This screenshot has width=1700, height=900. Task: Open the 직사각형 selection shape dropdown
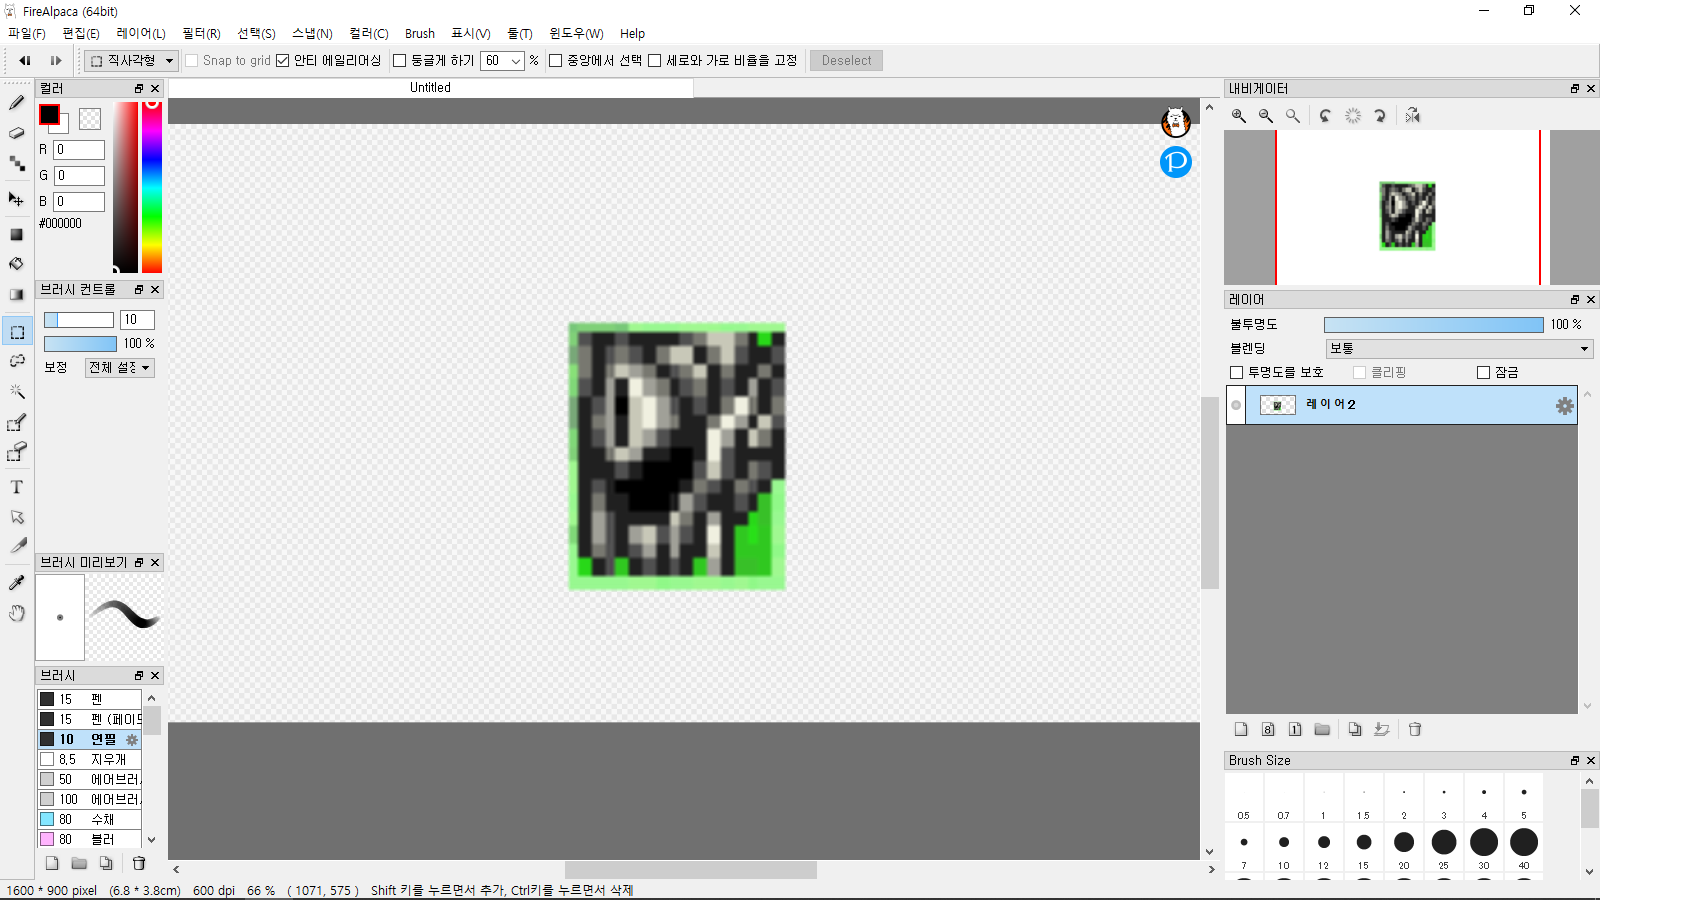(132, 61)
